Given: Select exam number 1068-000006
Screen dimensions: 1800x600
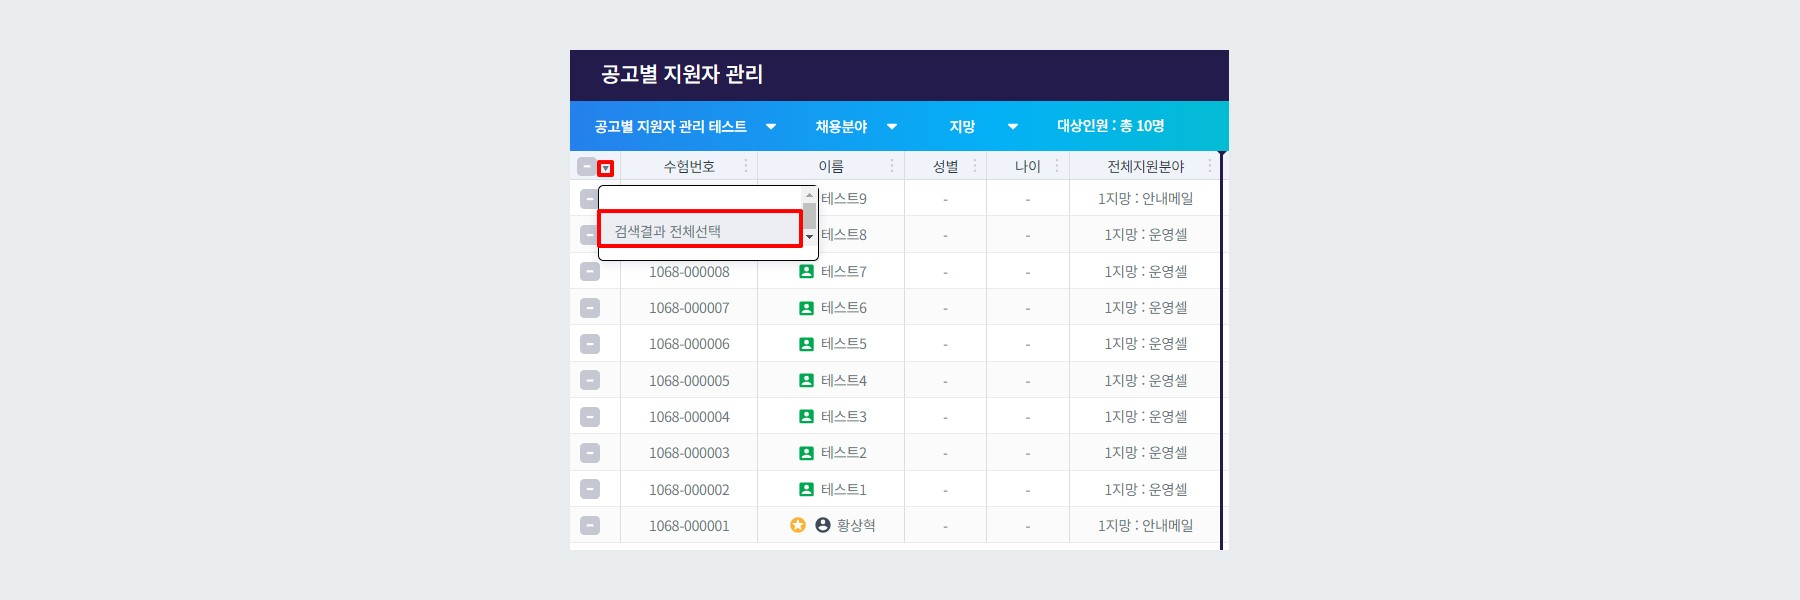Looking at the screenshot, I should (689, 344).
